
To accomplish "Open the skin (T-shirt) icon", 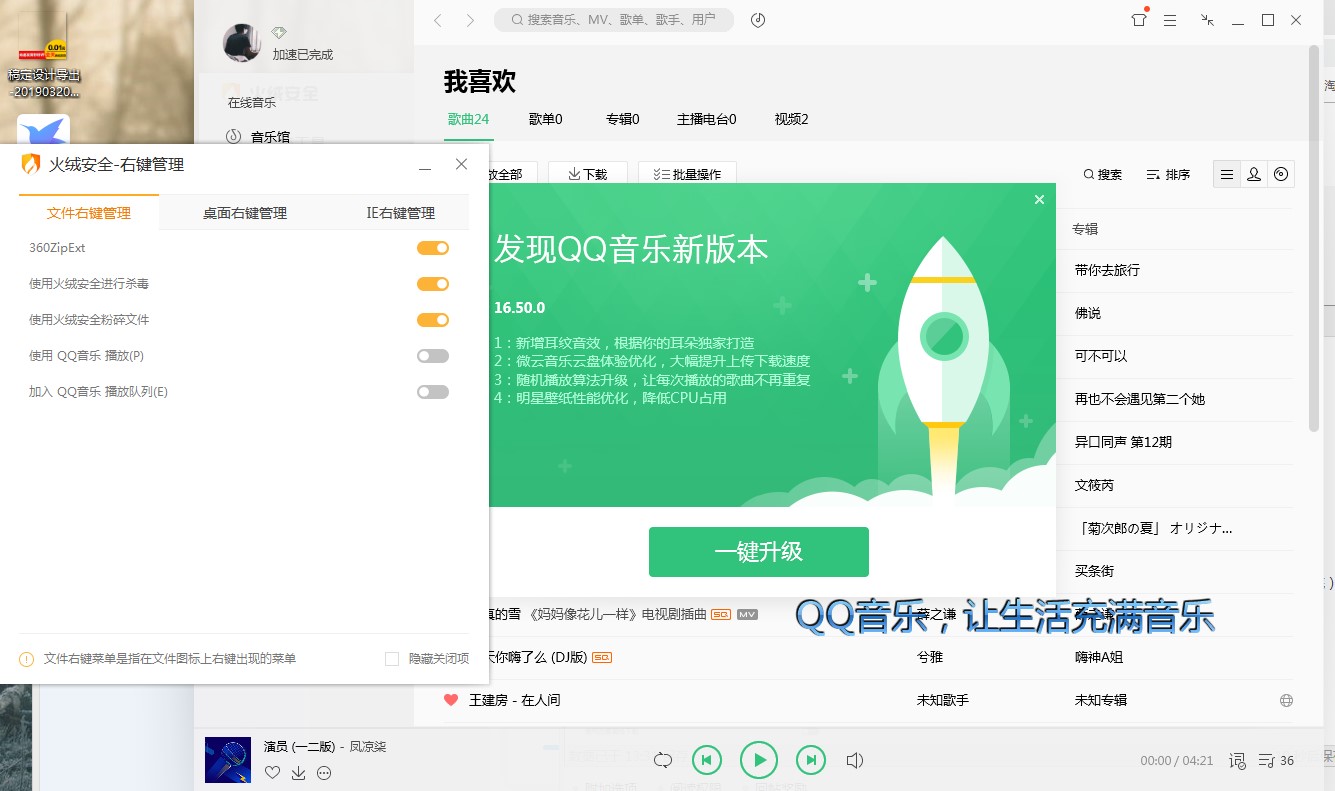I will (1138, 20).
